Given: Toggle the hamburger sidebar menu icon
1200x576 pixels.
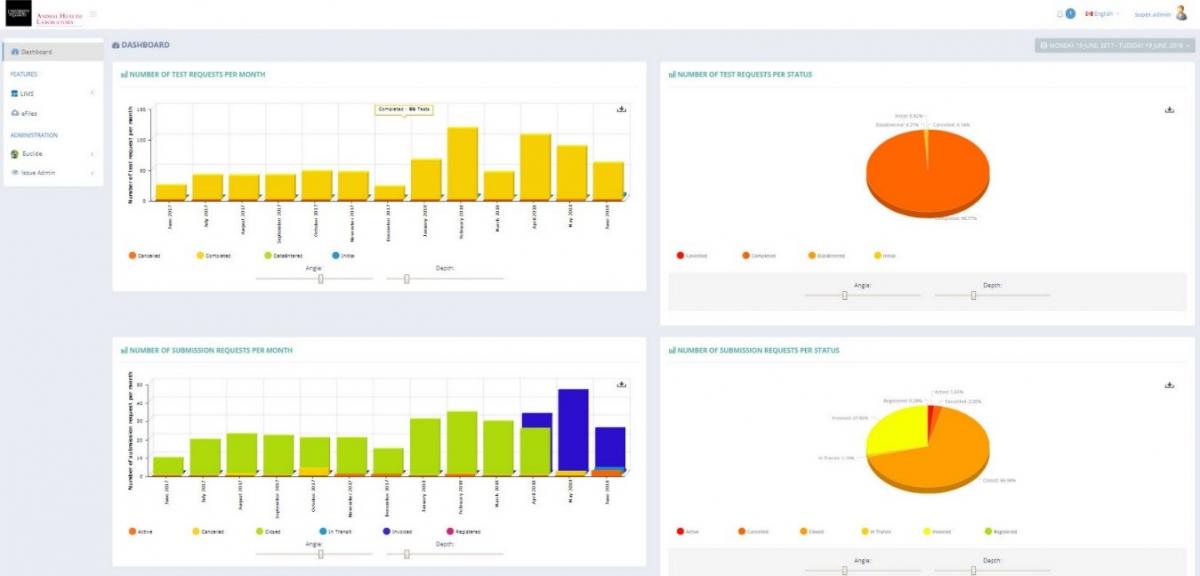Looking at the screenshot, I should click(93, 14).
